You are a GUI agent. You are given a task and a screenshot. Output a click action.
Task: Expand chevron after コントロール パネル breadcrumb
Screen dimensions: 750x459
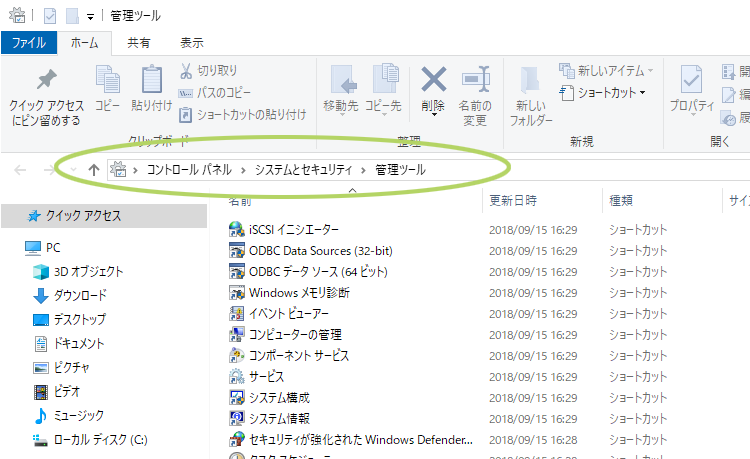pos(243,170)
